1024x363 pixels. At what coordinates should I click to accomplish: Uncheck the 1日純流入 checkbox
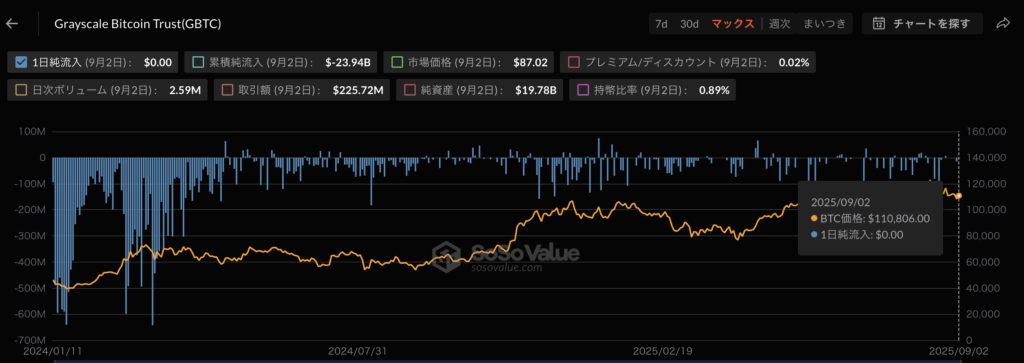21,63
